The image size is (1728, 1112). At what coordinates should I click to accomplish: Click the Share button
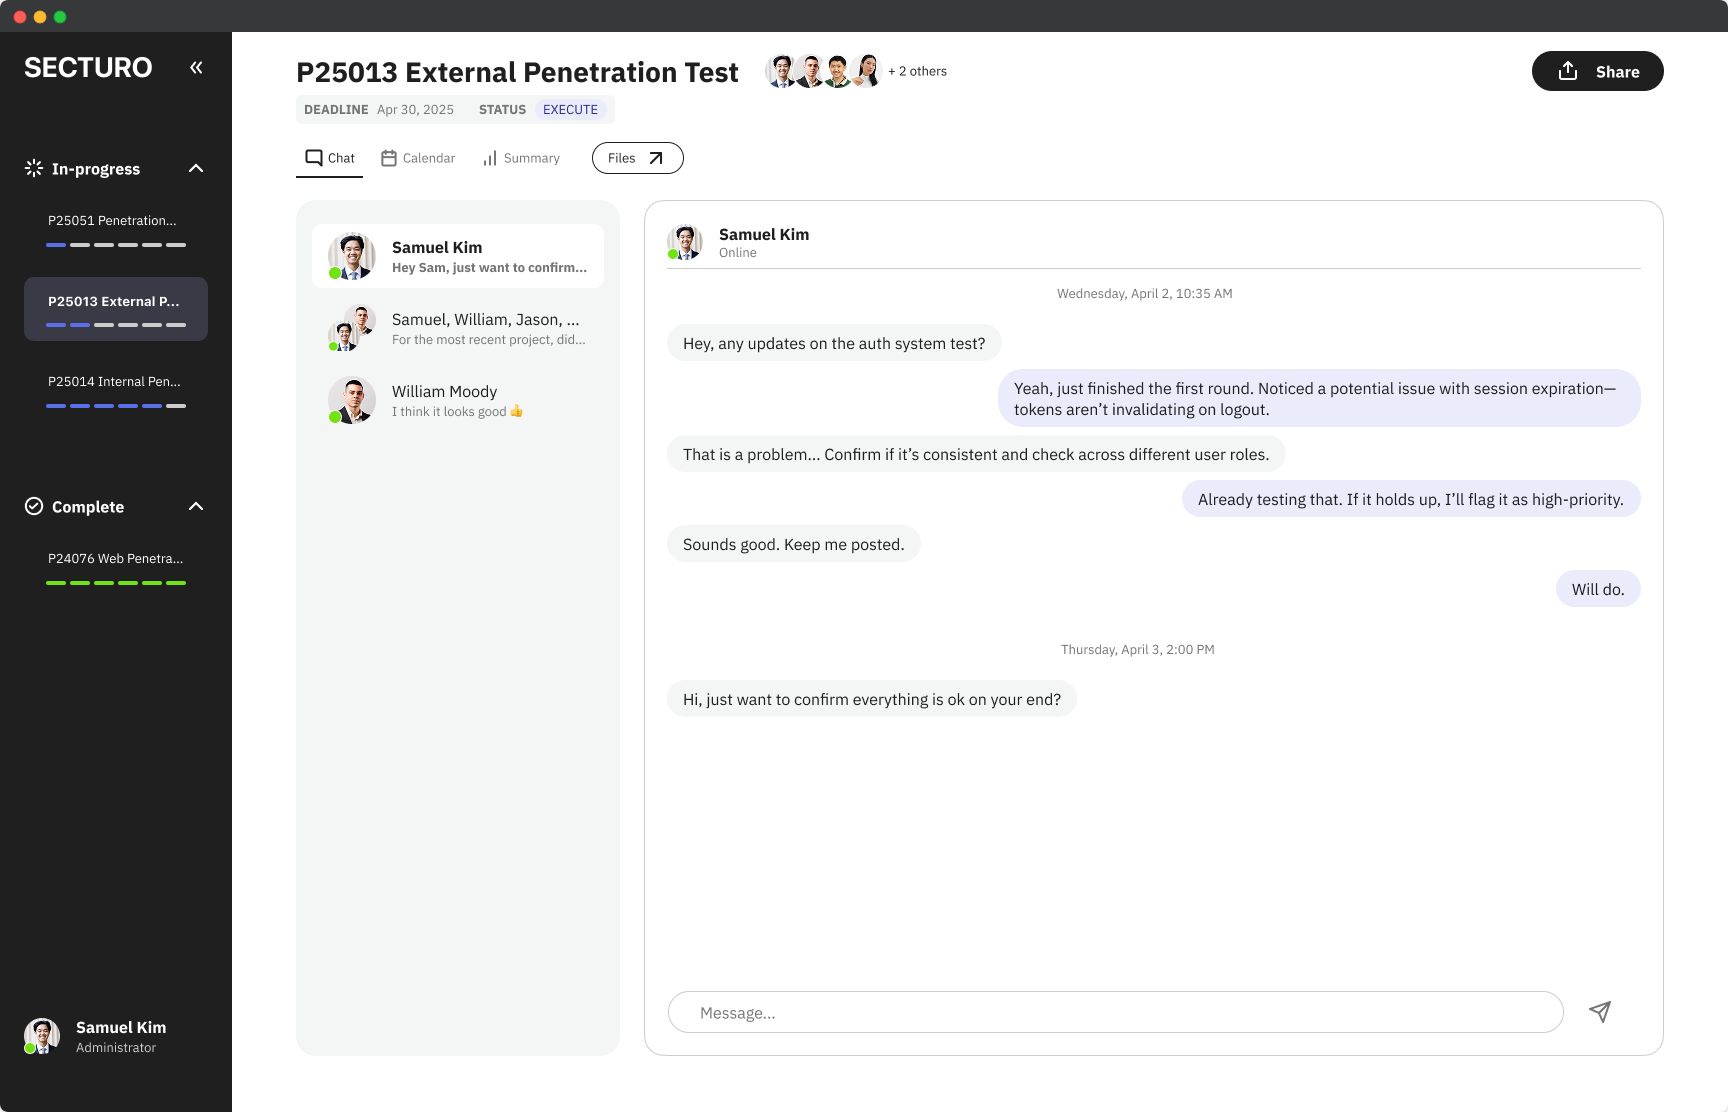1597,71
